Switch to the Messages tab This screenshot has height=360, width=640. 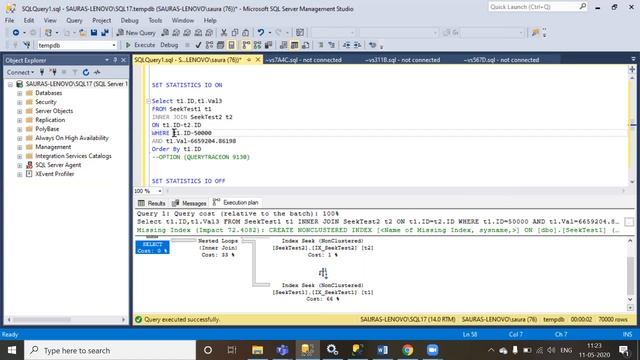(x=189, y=203)
